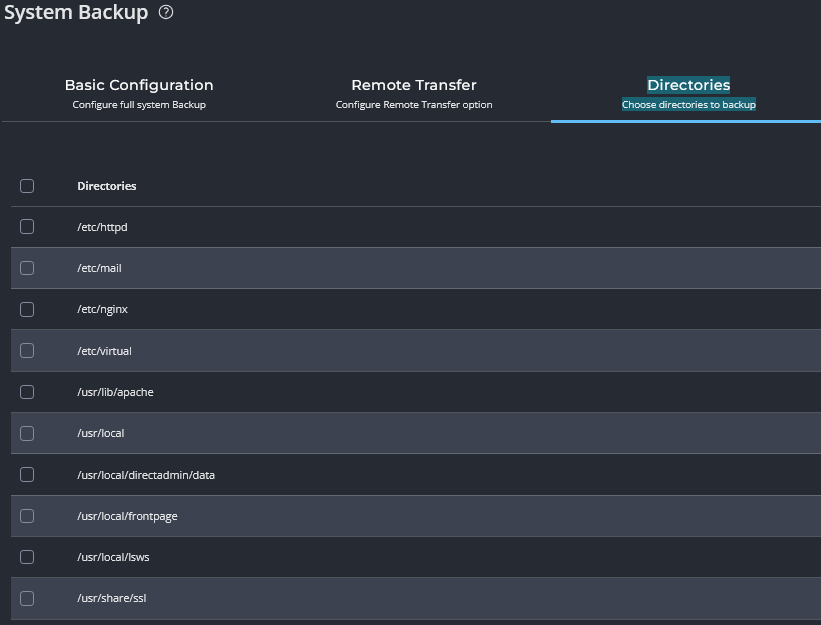Select the Directories tab
The height and width of the screenshot is (625, 821).
pyautogui.click(x=688, y=86)
